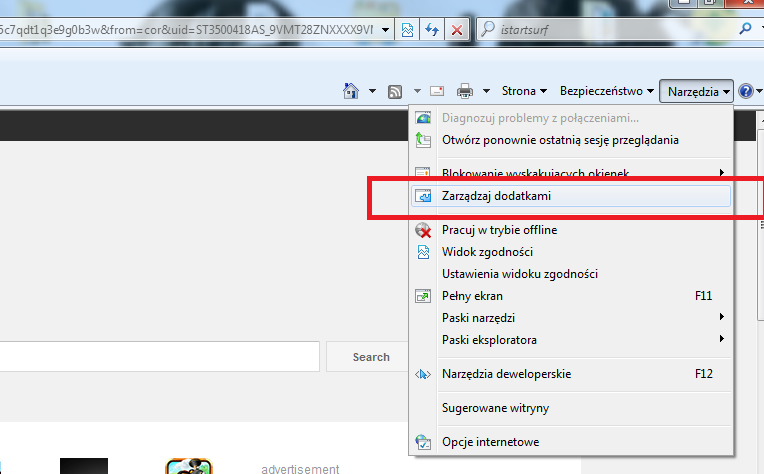Refresh the page using the address bar icon
This screenshot has height=474, width=764.
tap(433, 30)
